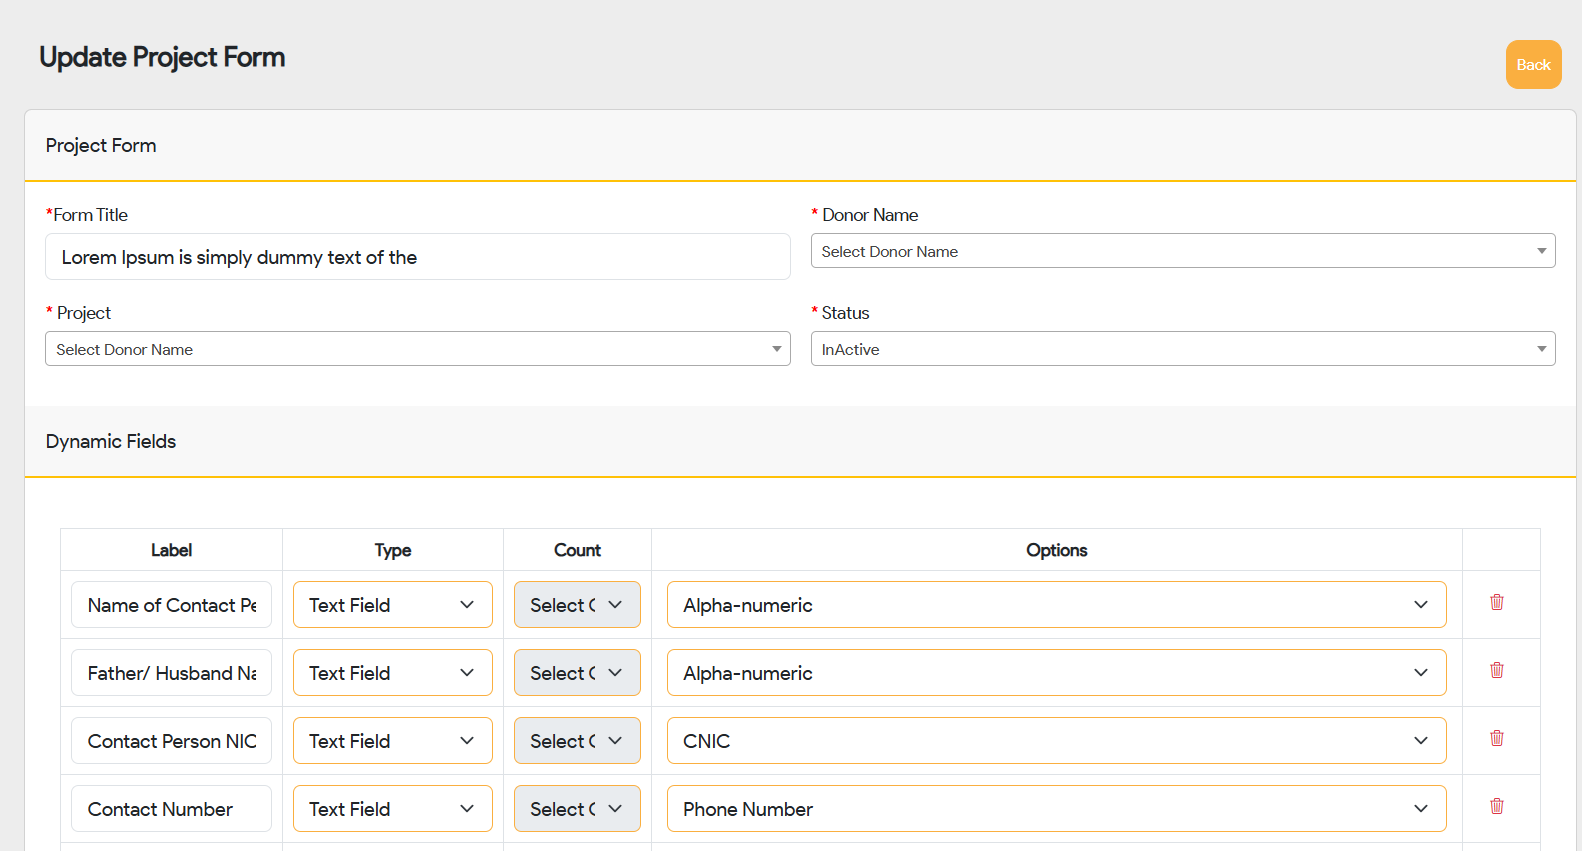
Task: Open Alpha-numeric options for first row
Action: tap(1056, 605)
